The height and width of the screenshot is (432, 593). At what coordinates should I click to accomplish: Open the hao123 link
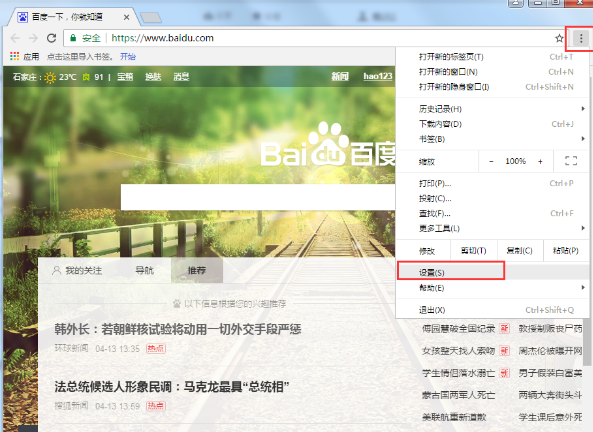[x=378, y=76]
